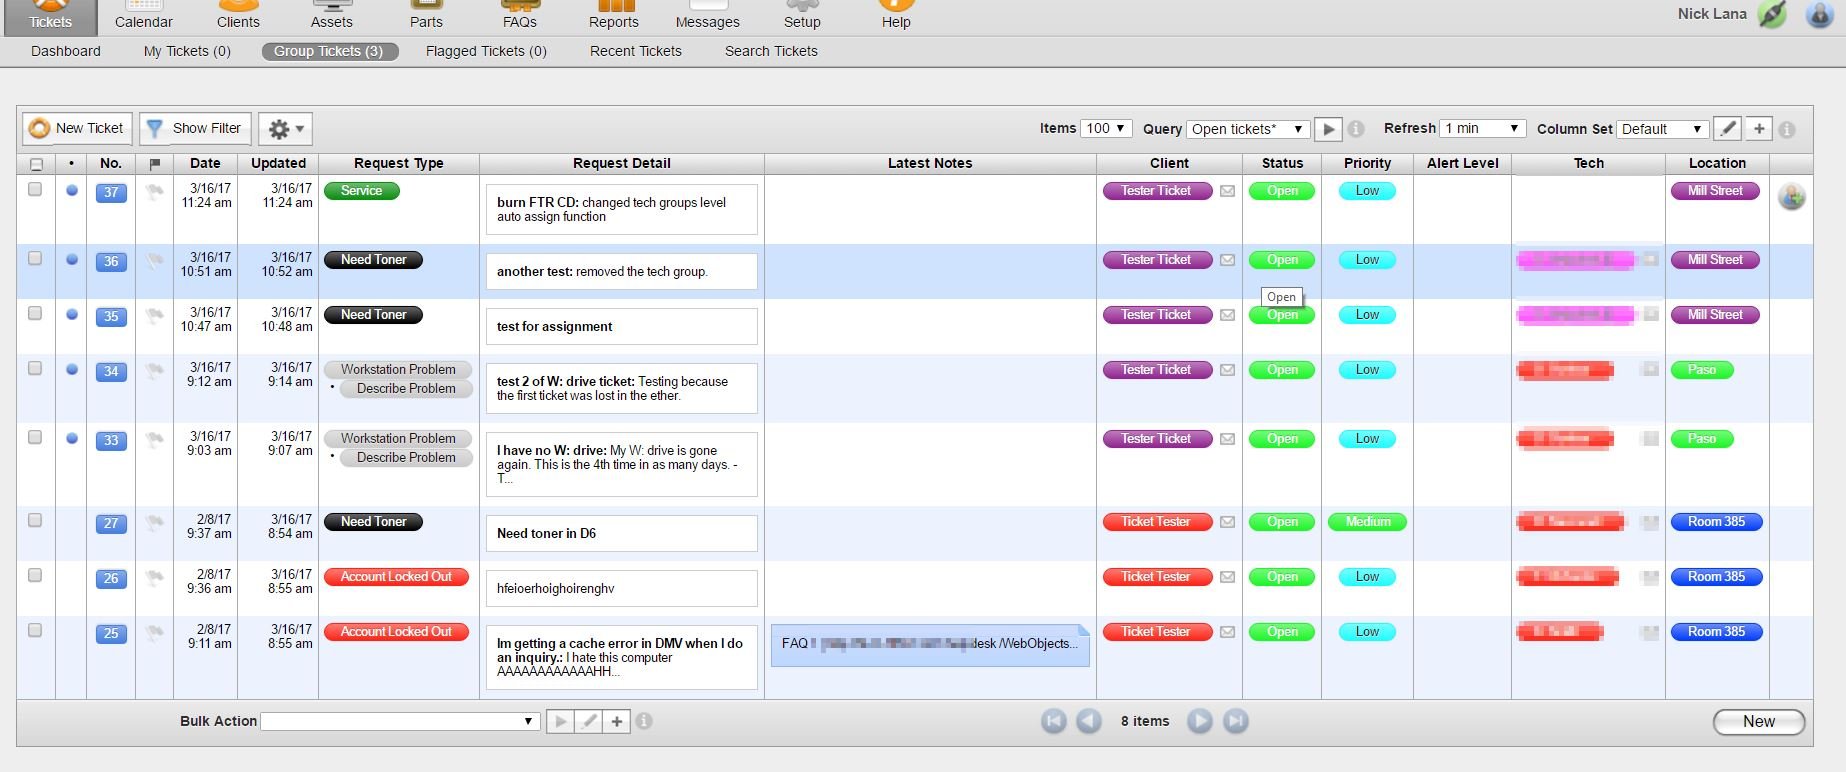Image resolution: width=1846 pixels, height=772 pixels.
Task: Switch to the Dashboard tab
Action: pyautogui.click(x=66, y=51)
